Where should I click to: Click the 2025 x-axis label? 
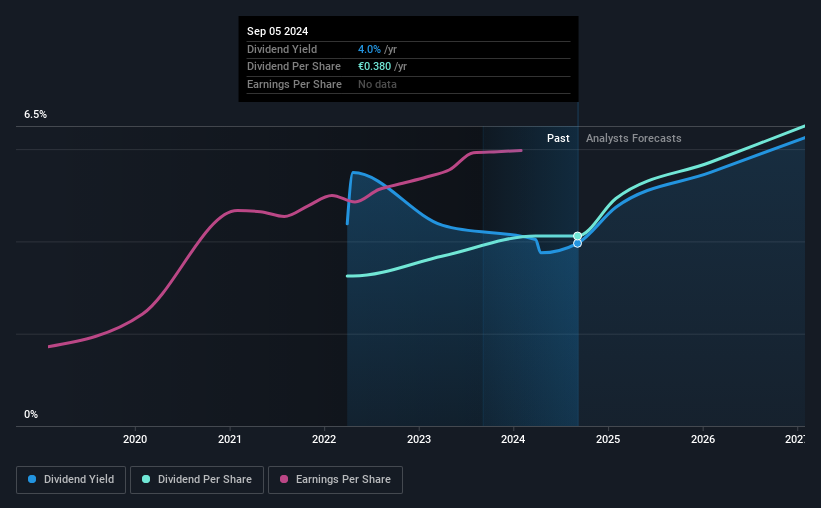(608, 439)
